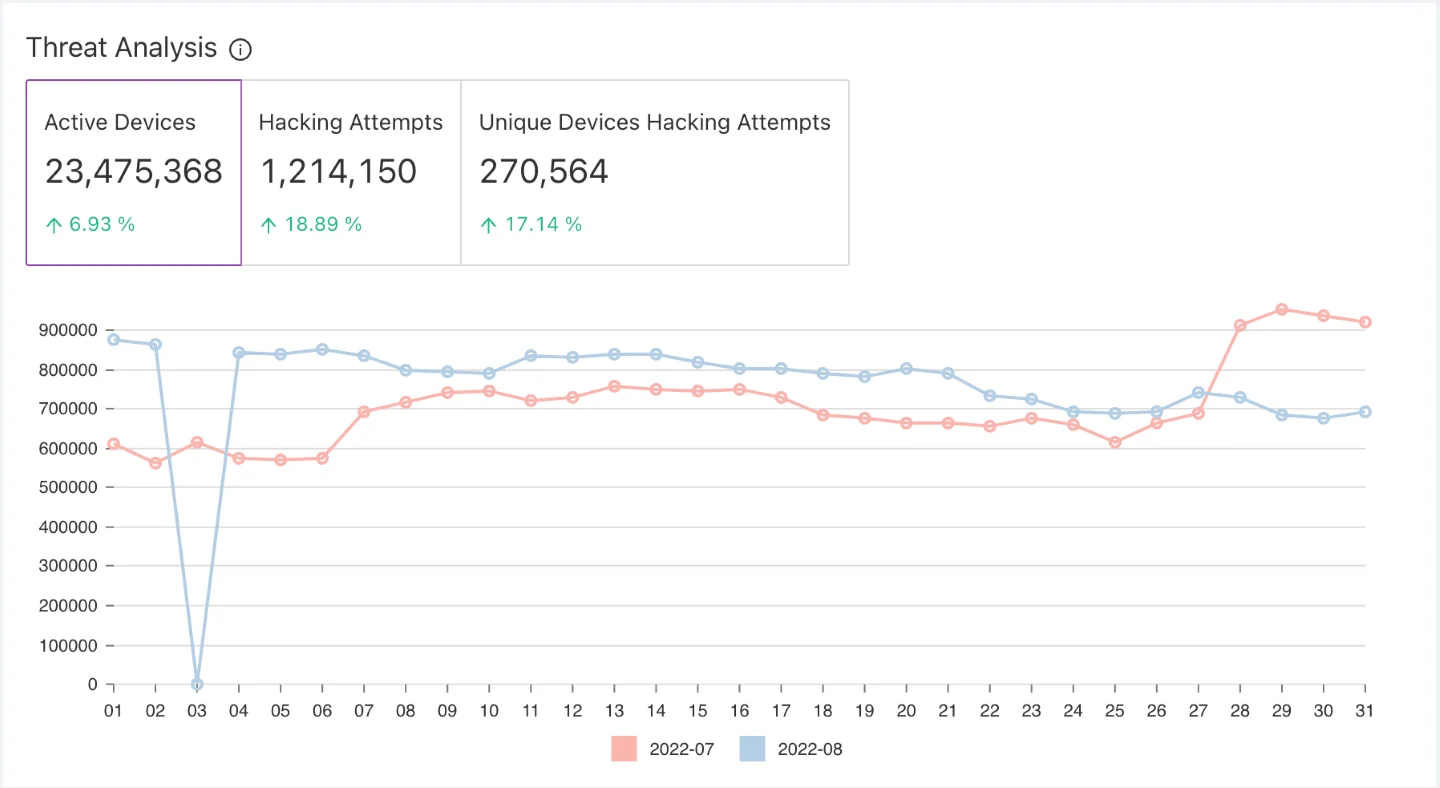Click the blue 2022-08 legend swatch
This screenshot has height=788, width=1440.
tap(752, 749)
